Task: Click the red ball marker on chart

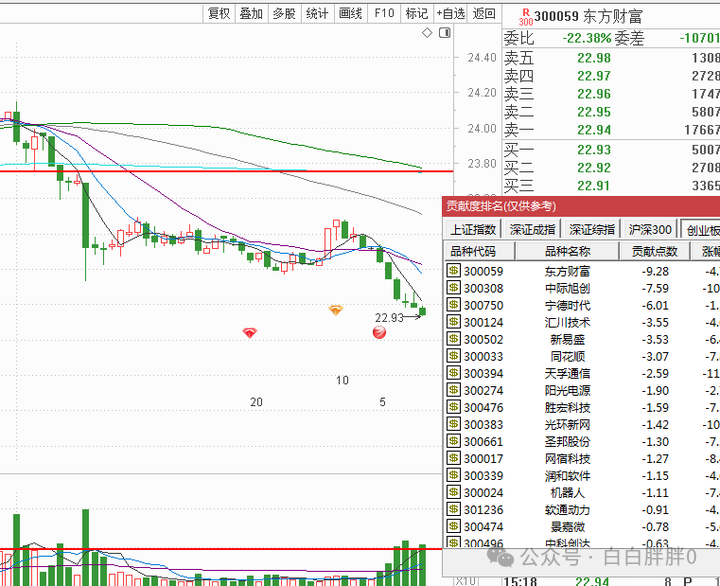Action: (x=379, y=332)
